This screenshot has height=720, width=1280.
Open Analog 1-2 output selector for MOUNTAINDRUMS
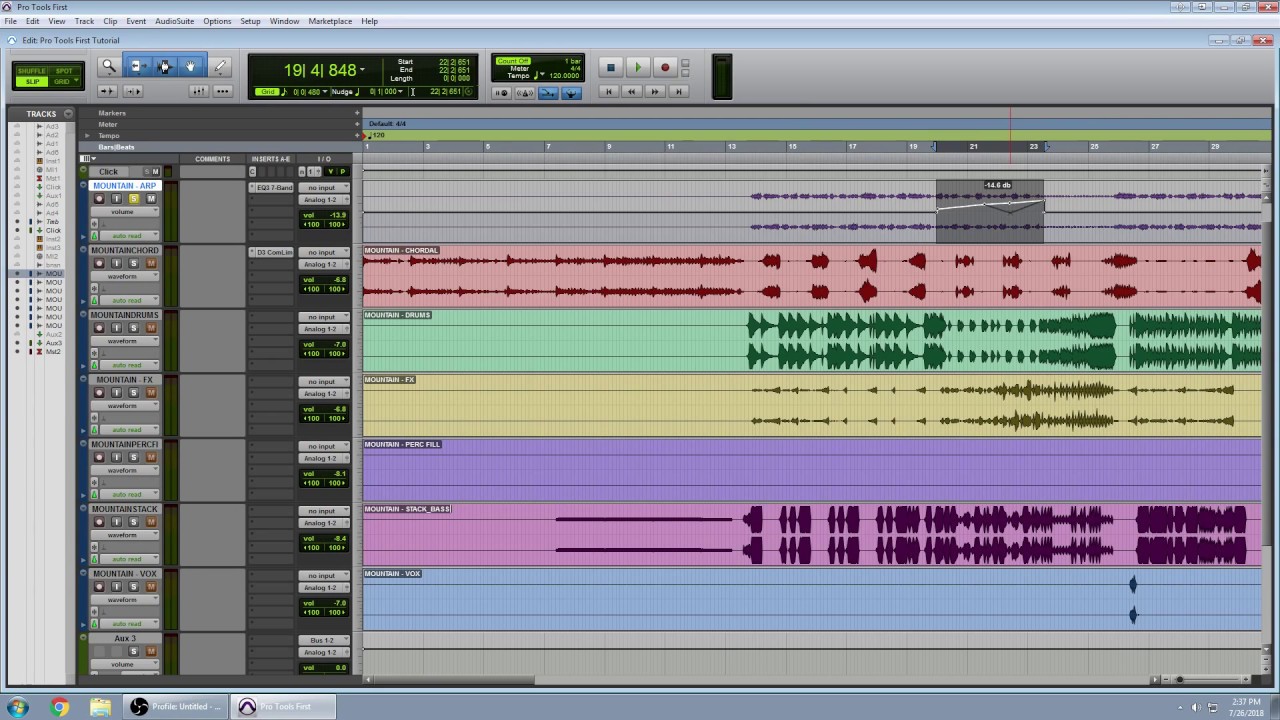point(325,329)
